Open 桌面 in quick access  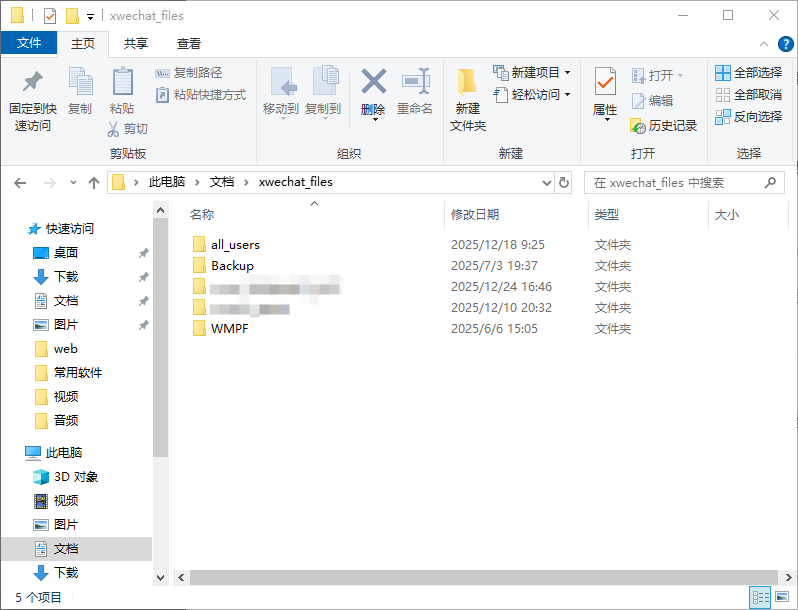pos(66,253)
